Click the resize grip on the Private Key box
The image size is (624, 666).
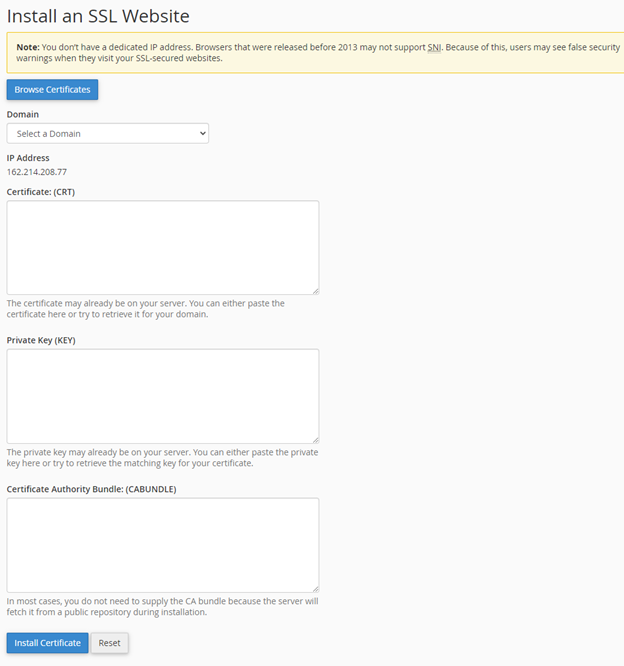coord(315,439)
